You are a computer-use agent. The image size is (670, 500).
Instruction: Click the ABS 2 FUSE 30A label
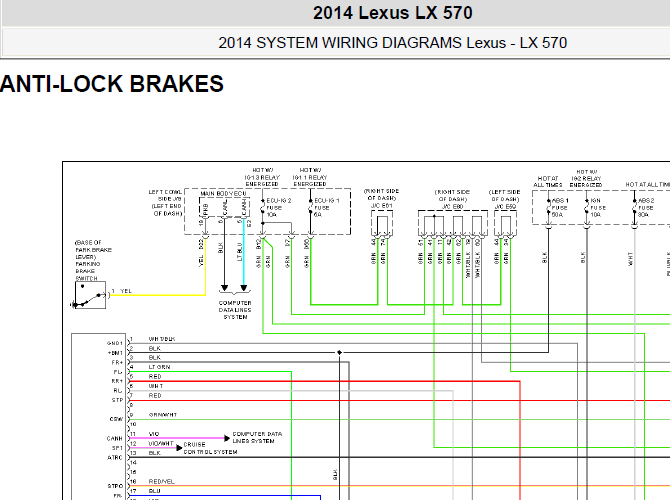[x=646, y=208]
